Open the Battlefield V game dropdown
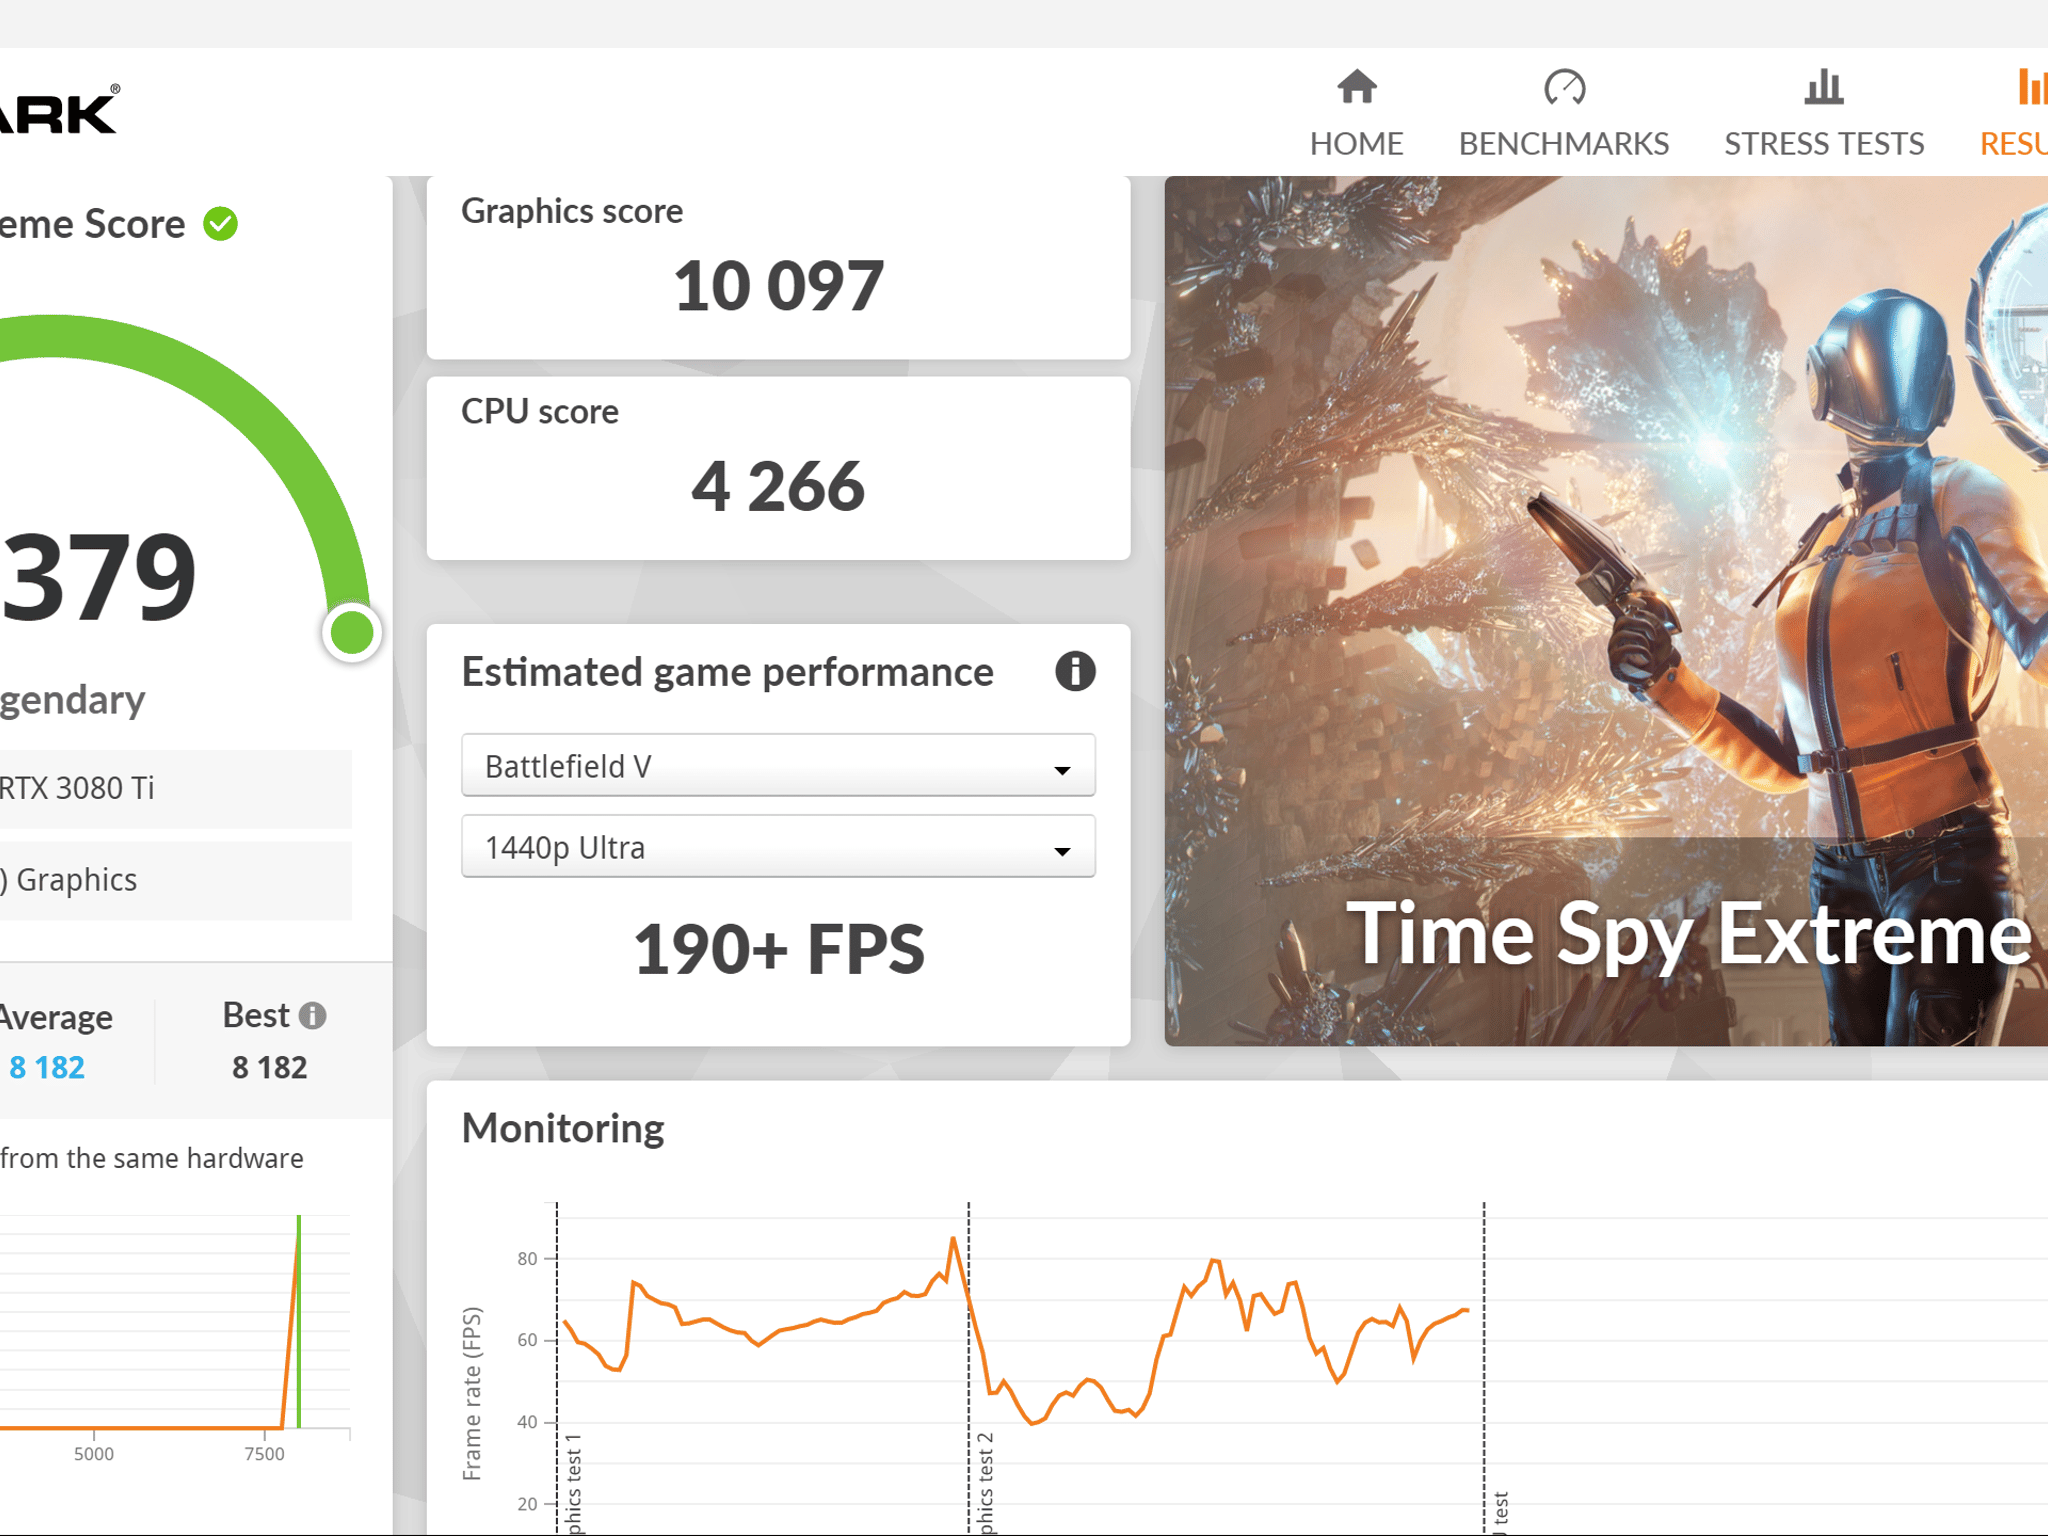2048x1536 pixels. coord(778,766)
